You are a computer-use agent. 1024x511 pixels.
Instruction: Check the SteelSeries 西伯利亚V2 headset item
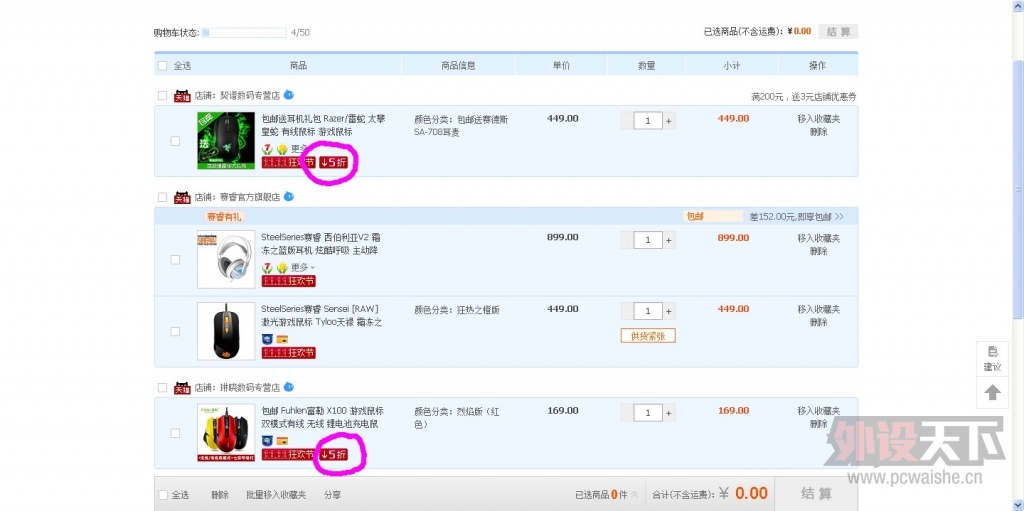coord(175,259)
